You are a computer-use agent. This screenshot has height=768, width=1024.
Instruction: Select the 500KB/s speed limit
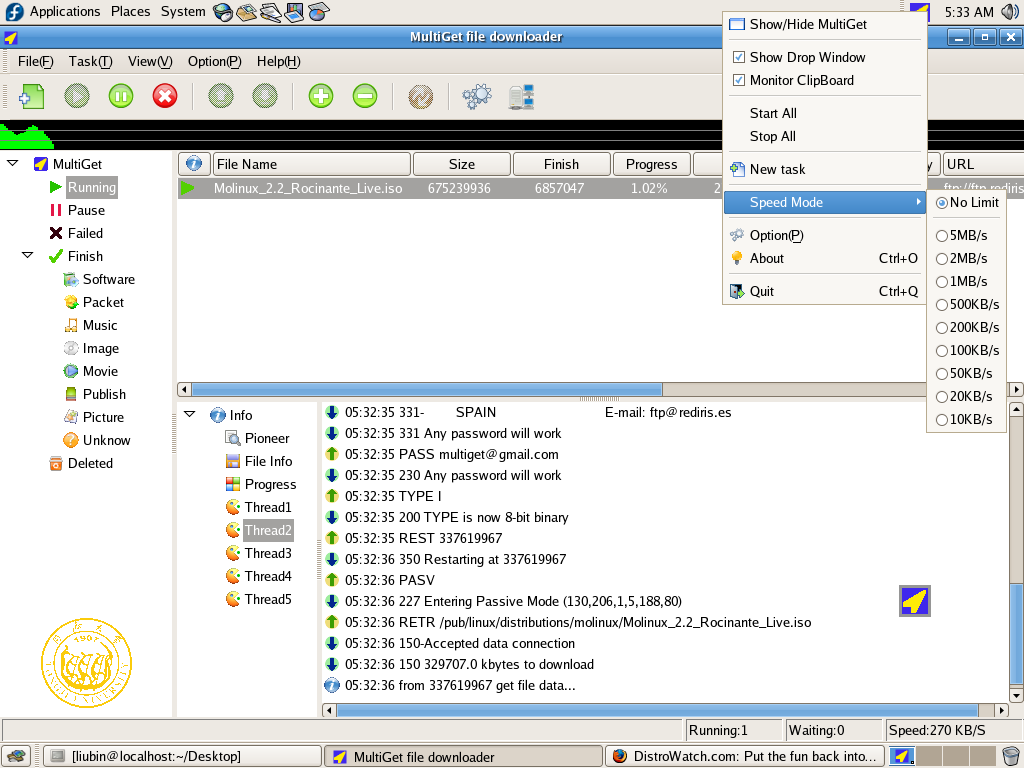coord(942,304)
